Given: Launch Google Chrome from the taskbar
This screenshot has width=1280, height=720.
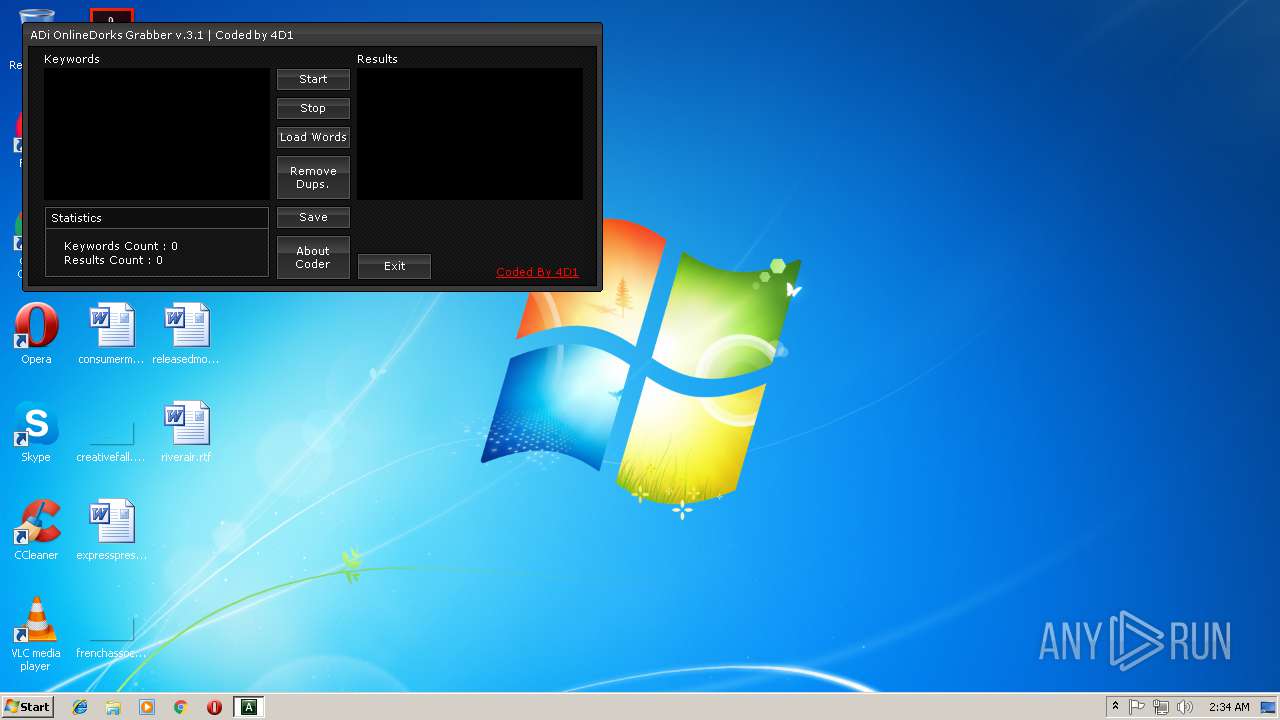Looking at the screenshot, I should click(x=181, y=707).
